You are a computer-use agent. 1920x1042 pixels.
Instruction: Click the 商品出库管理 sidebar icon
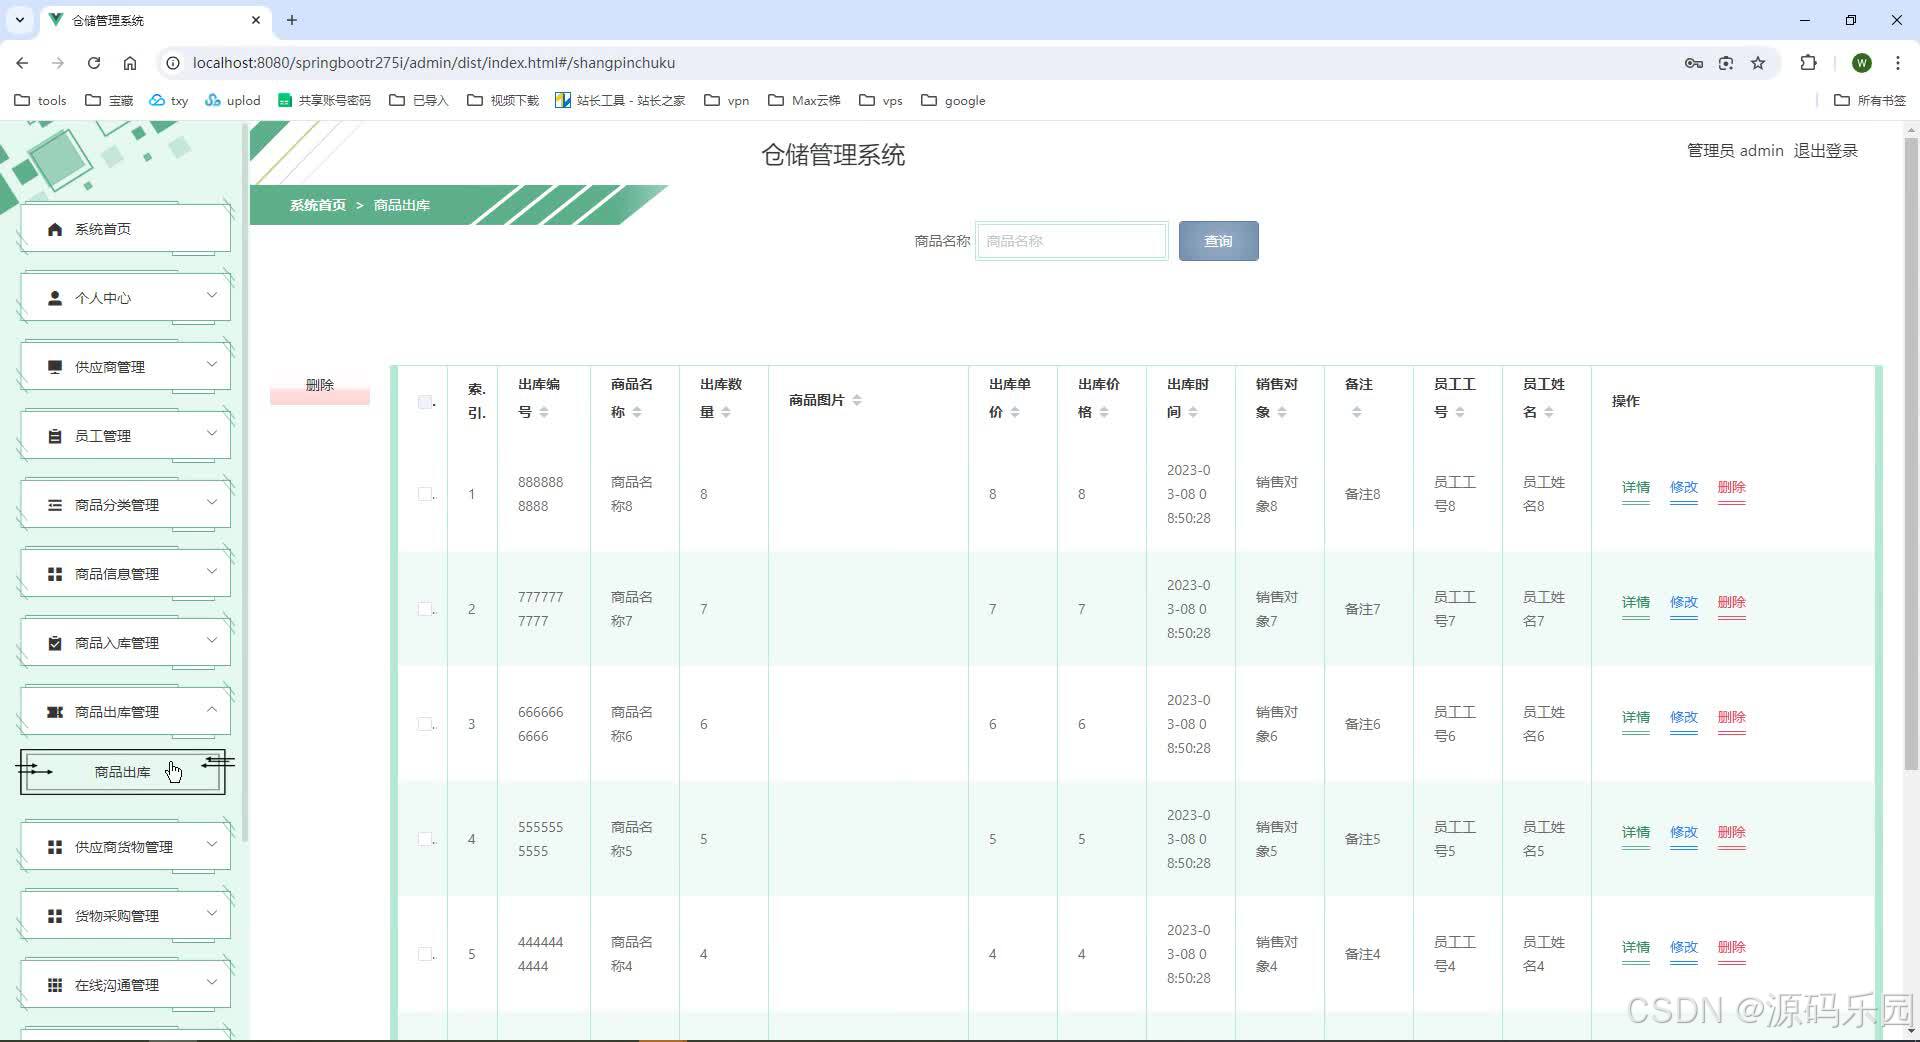[x=56, y=711]
